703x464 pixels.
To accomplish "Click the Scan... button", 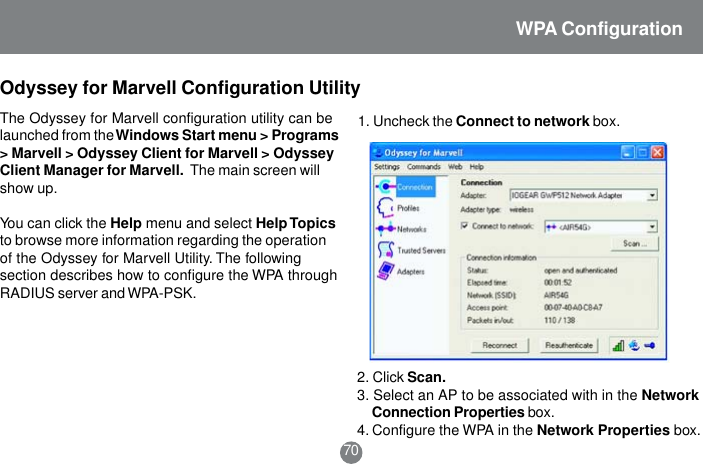I will [634, 243].
